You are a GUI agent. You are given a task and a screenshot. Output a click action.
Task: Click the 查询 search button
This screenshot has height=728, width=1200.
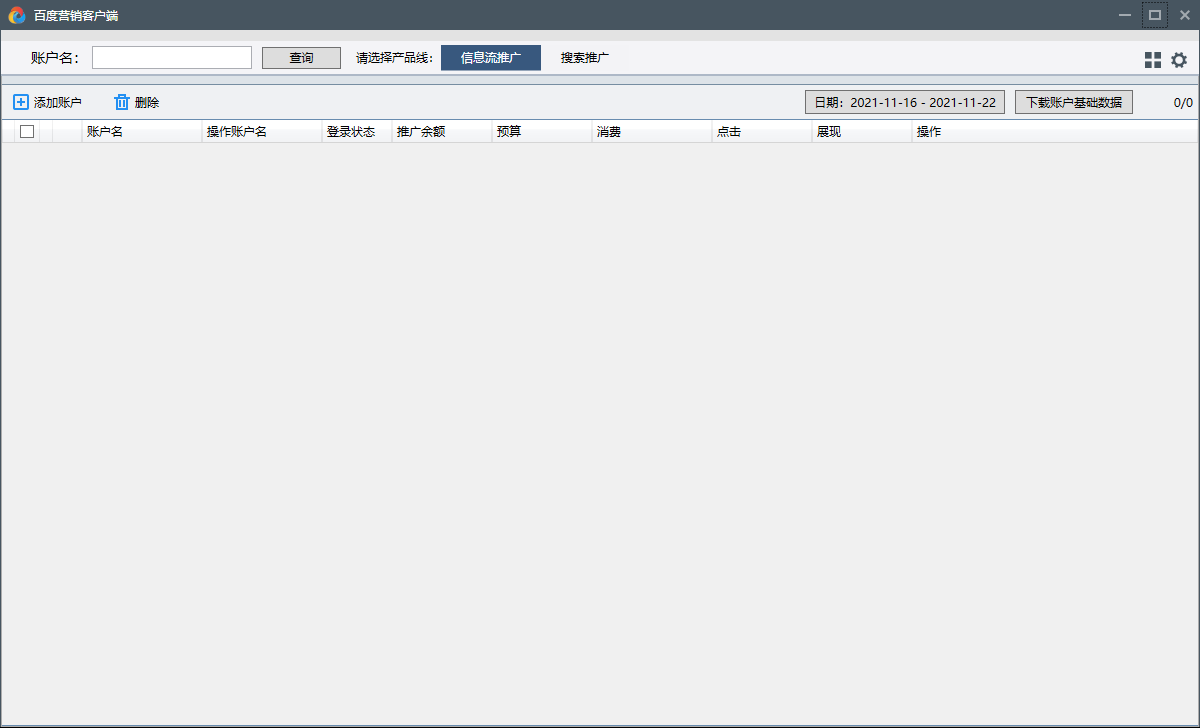[x=301, y=58]
